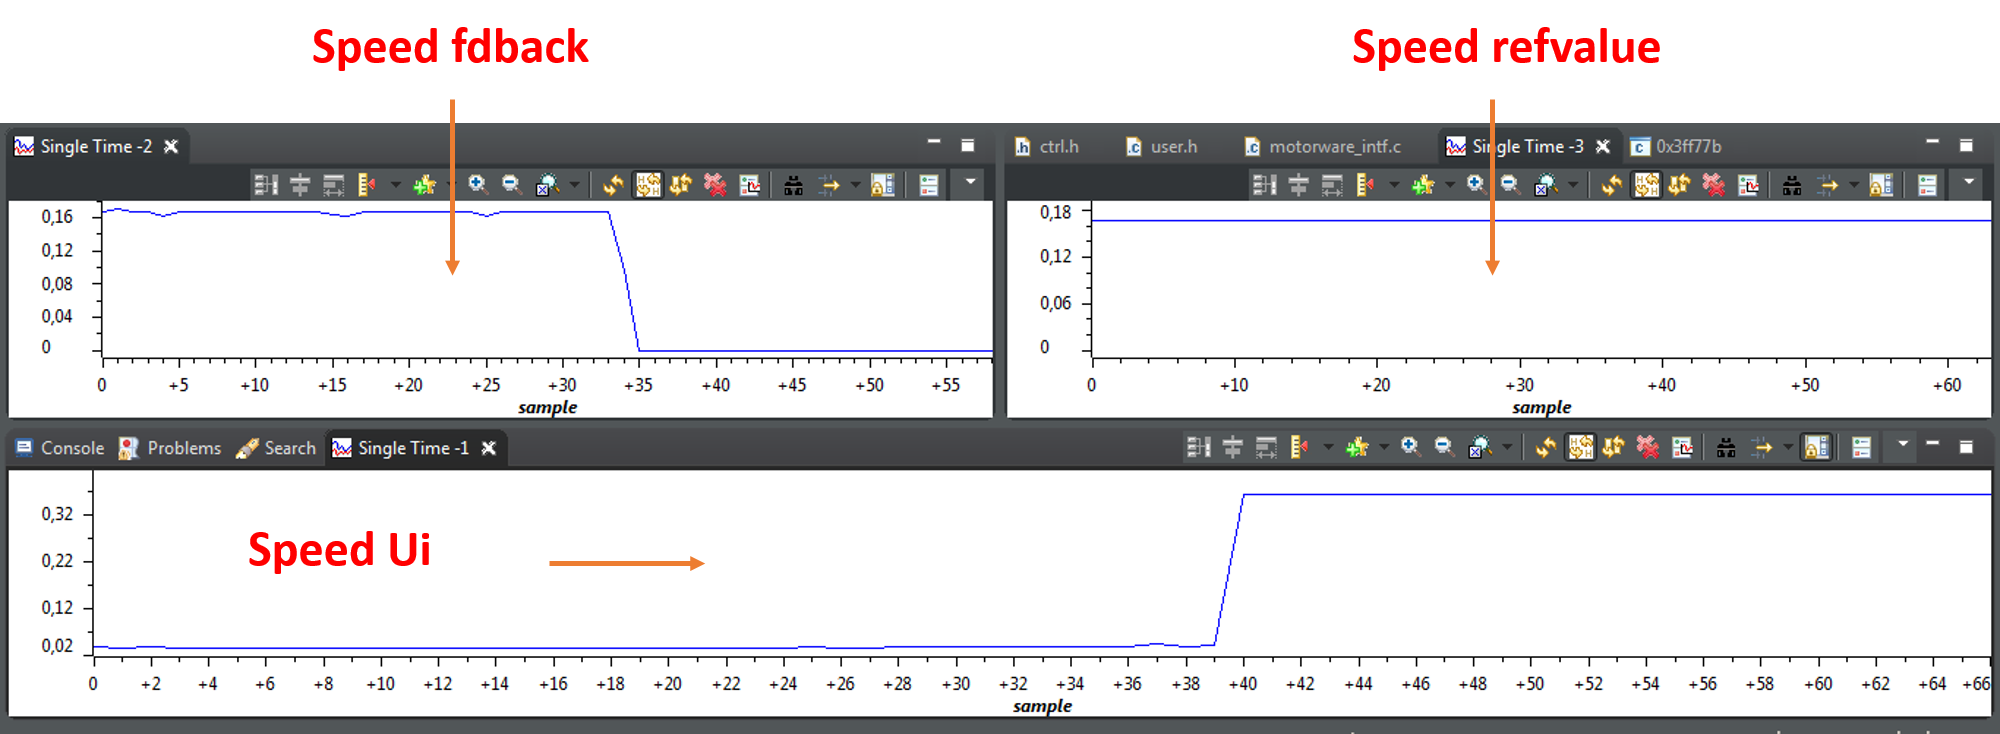2000x734 pixels.
Task: Click green plus star icon in Single Time -1
Action: [x=1357, y=447]
